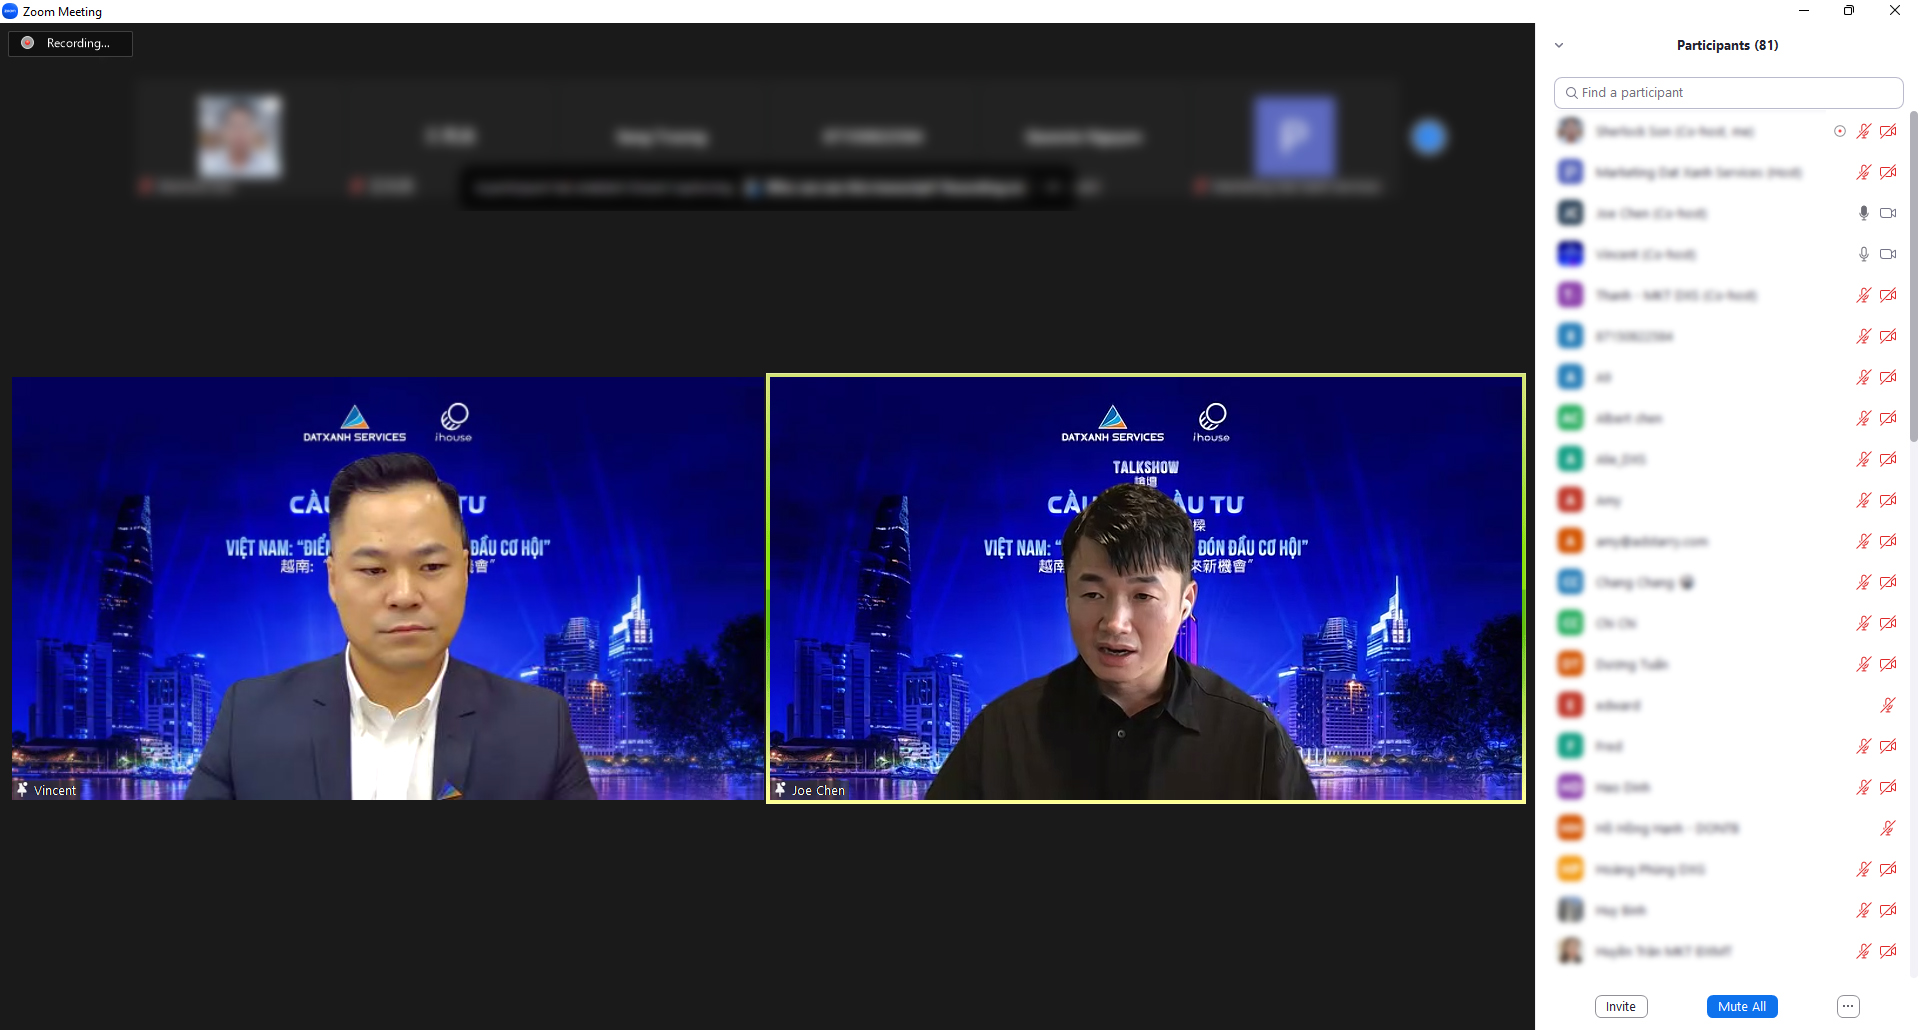Collapse the Participants panel with the chevron
1920x1030 pixels.
point(1558,45)
